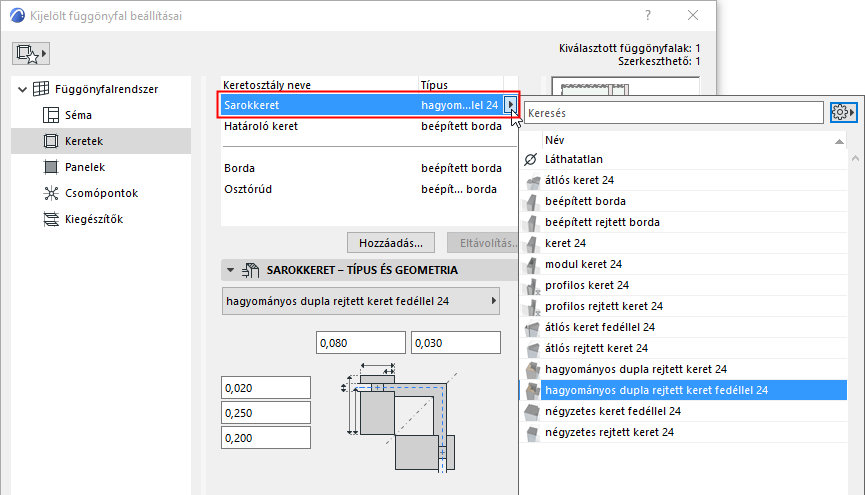Select Panelek in the settings tree
The width and height of the screenshot is (865, 495).
point(85,167)
